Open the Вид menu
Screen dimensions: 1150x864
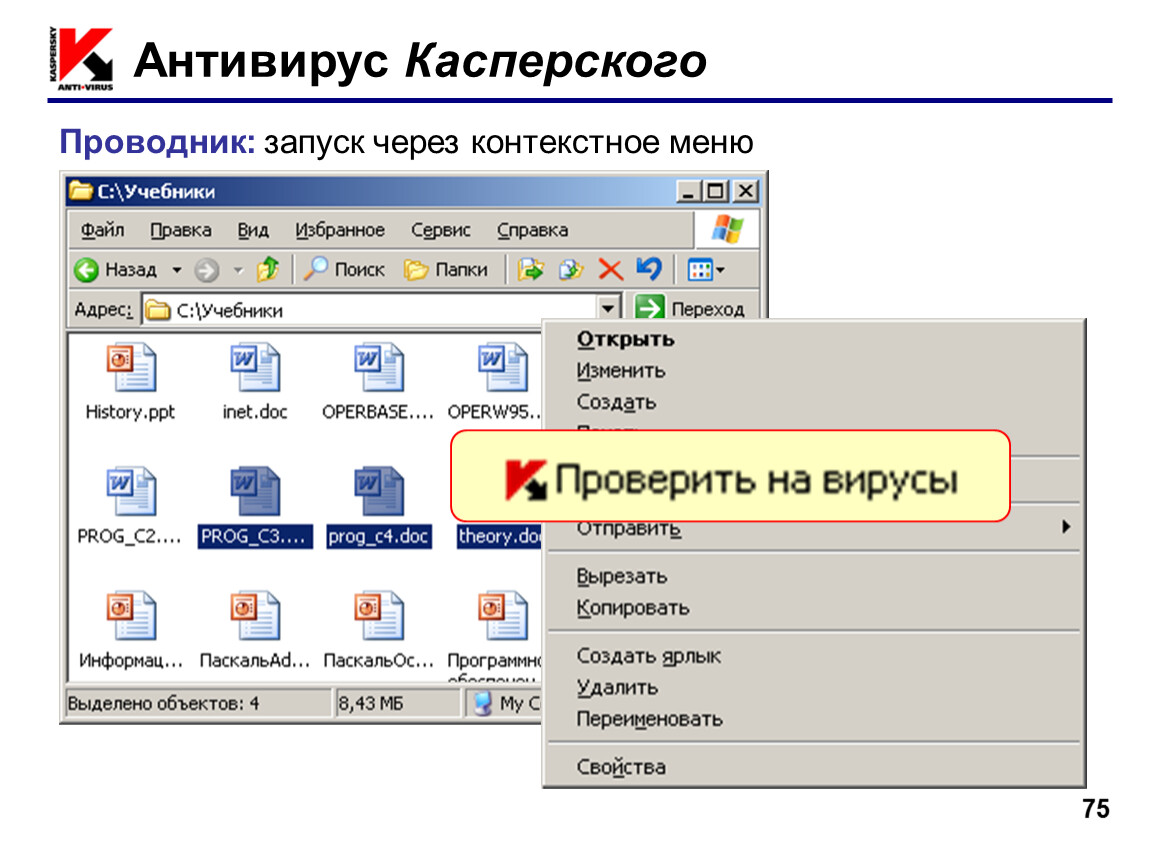click(253, 230)
